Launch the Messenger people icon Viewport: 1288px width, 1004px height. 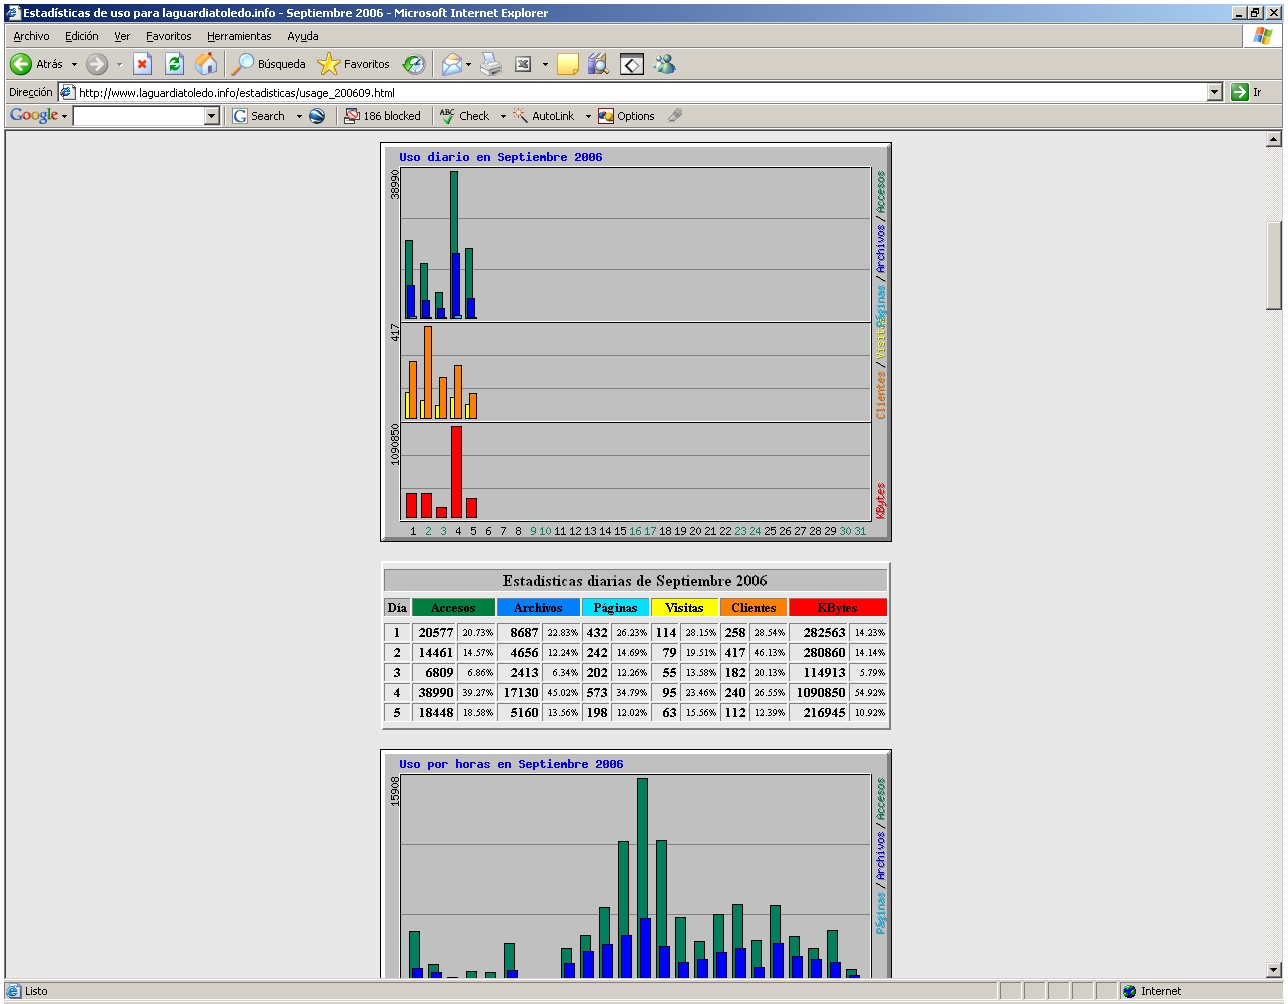665,64
